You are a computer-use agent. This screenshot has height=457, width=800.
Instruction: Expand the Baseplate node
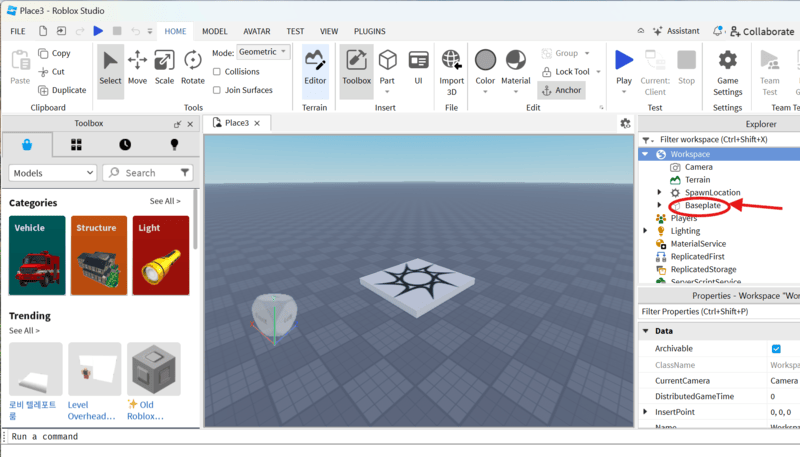[x=659, y=205]
